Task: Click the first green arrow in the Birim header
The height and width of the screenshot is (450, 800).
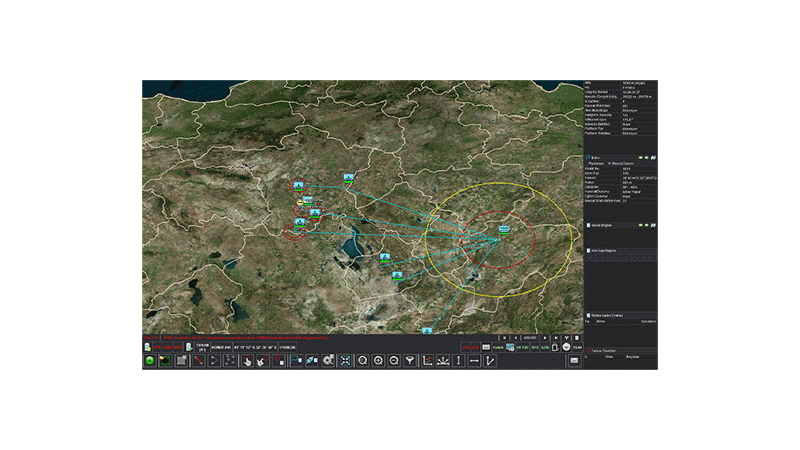Action: (641, 158)
